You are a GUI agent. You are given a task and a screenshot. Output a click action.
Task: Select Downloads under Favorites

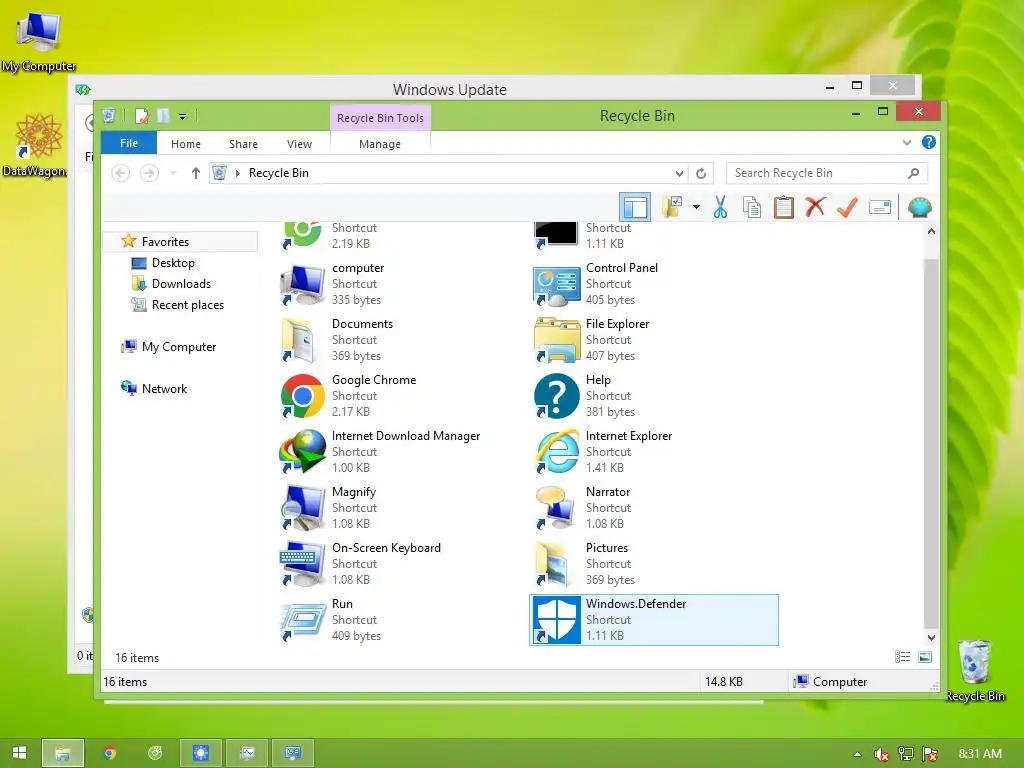[182, 283]
